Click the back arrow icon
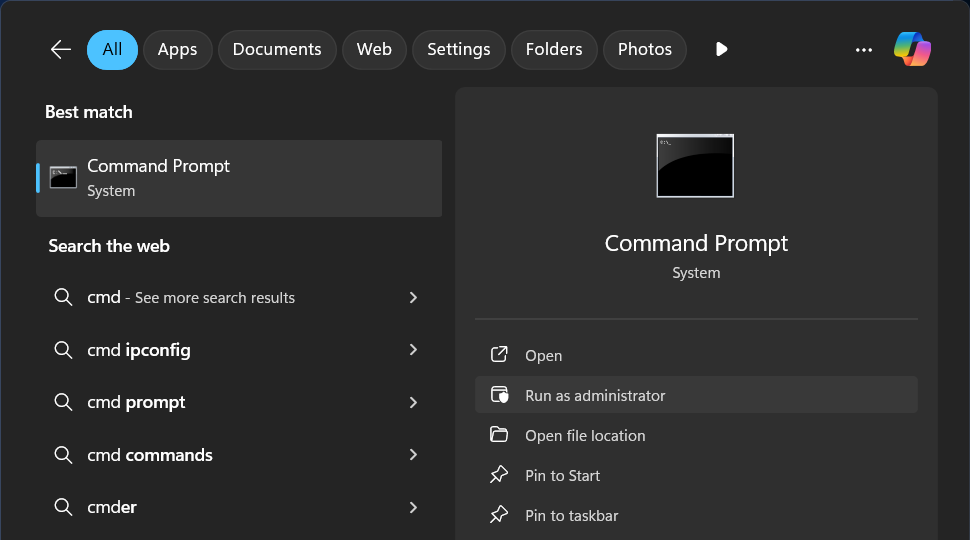 point(61,49)
